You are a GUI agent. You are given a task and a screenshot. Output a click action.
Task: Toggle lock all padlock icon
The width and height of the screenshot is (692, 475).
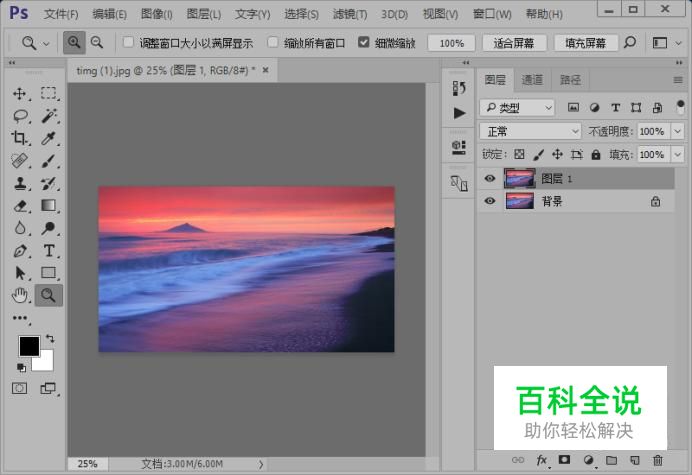[596, 155]
